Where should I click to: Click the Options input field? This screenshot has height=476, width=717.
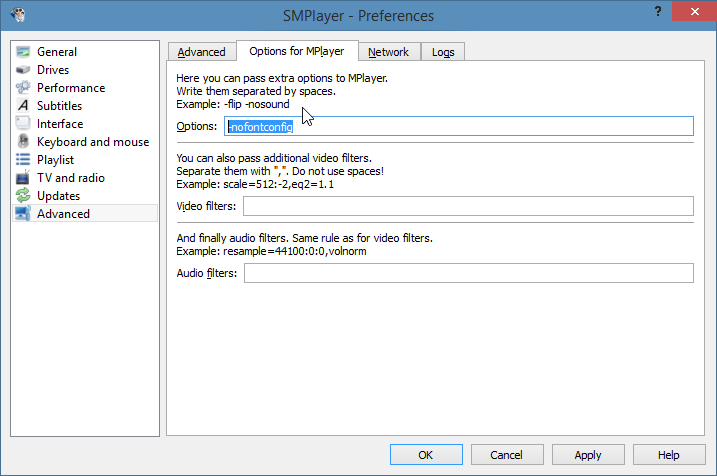pyautogui.click(x=459, y=126)
